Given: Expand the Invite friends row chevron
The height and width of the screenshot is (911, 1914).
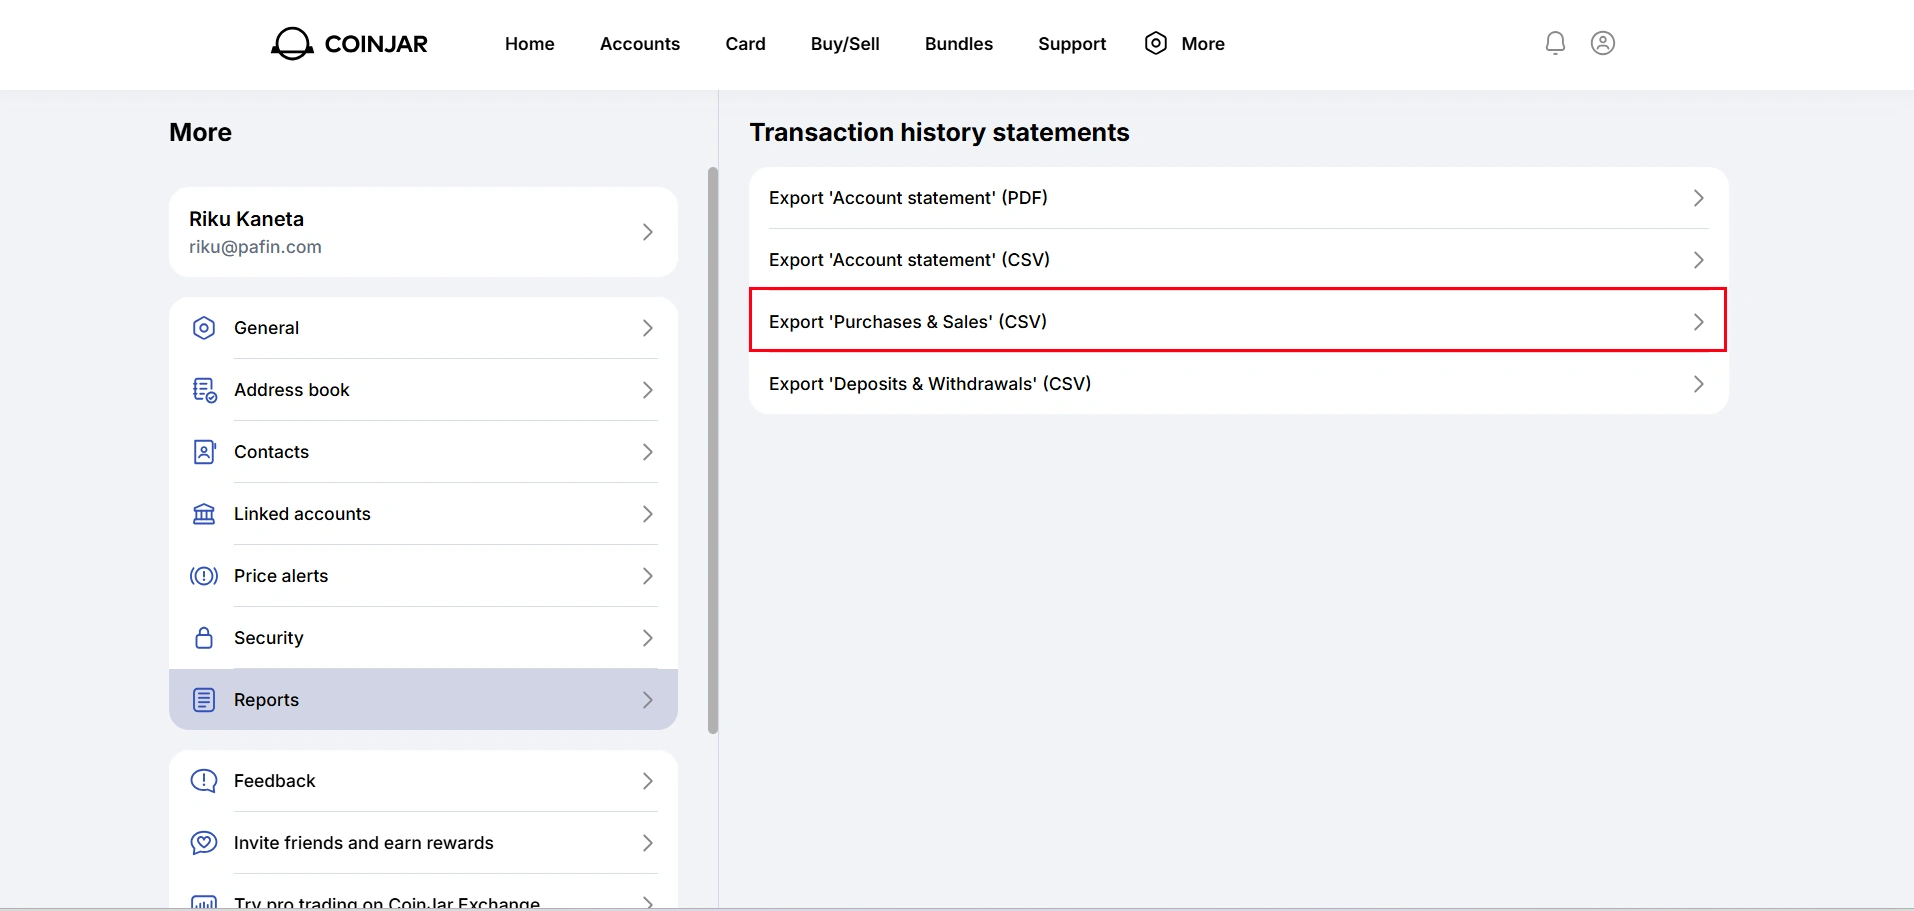Looking at the screenshot, I should [648, 843].
